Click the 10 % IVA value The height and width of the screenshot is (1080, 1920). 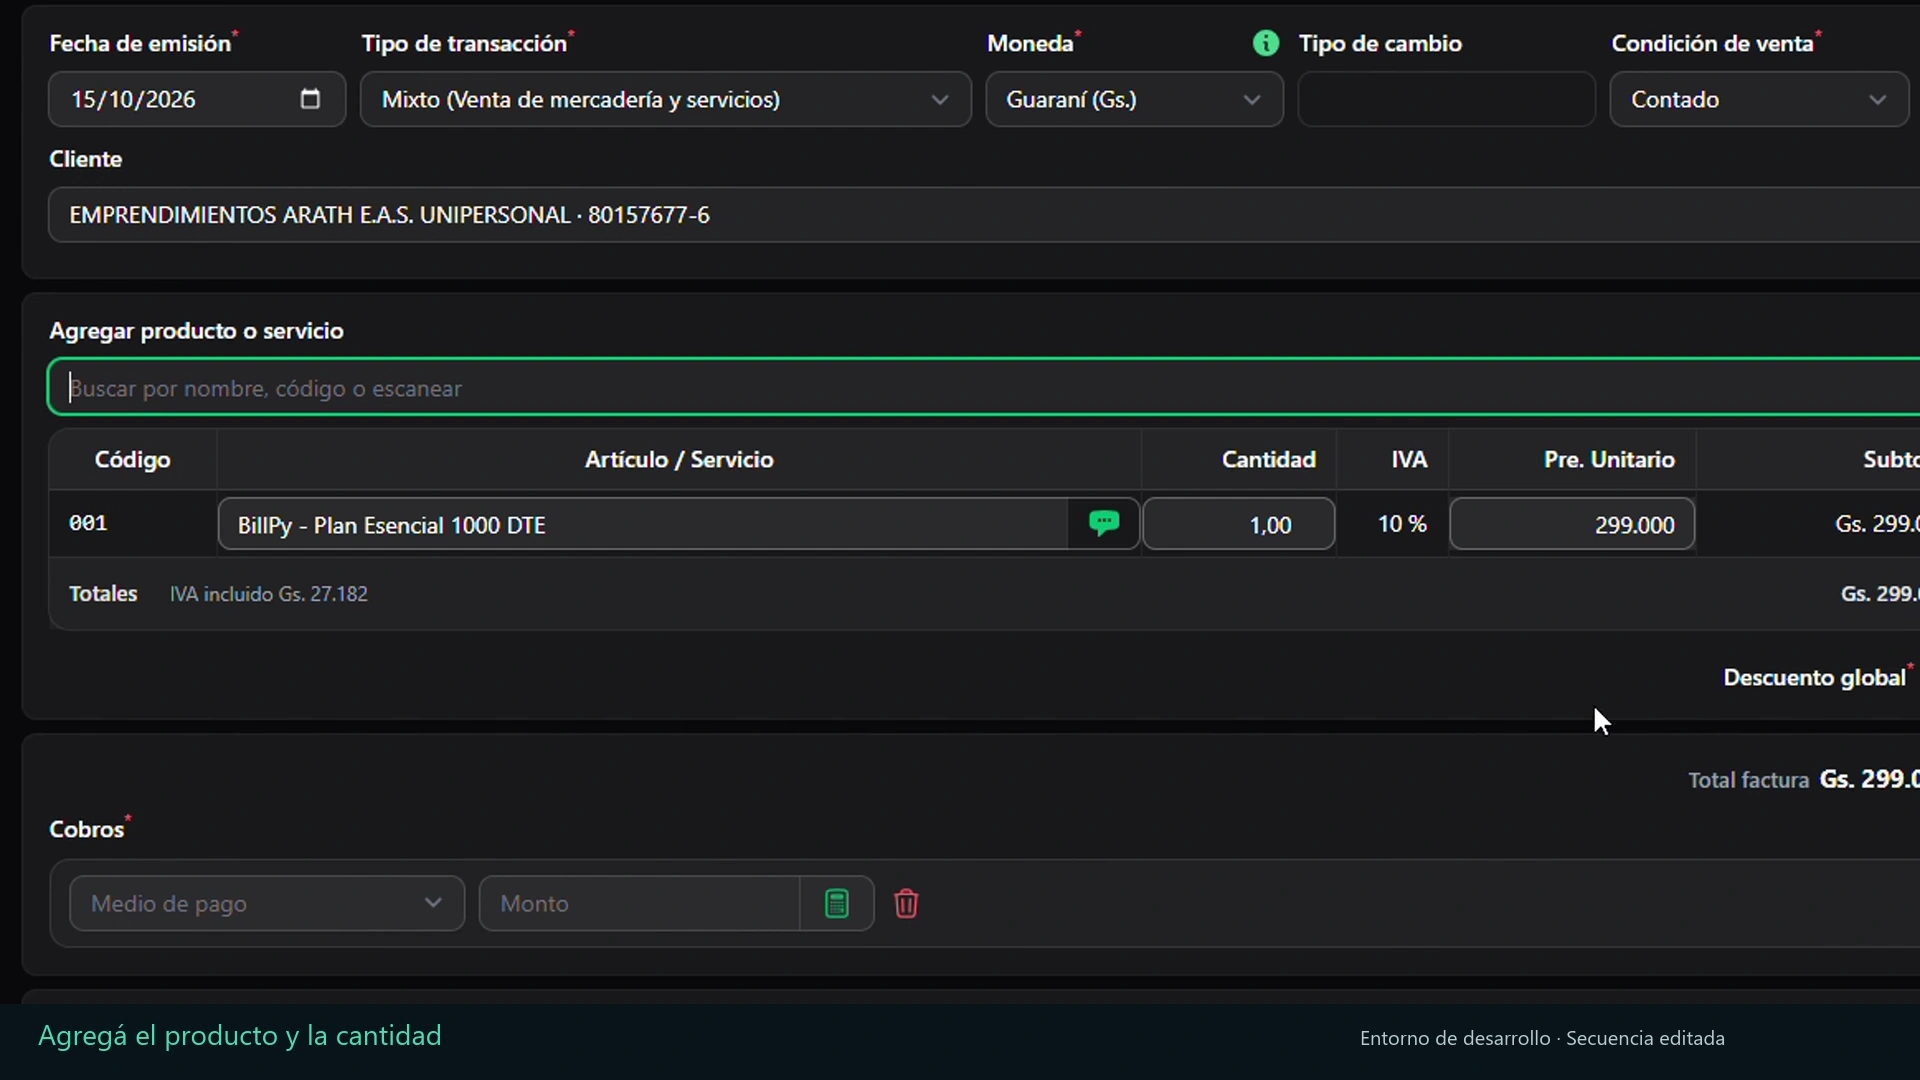[x=1402, y=524]
